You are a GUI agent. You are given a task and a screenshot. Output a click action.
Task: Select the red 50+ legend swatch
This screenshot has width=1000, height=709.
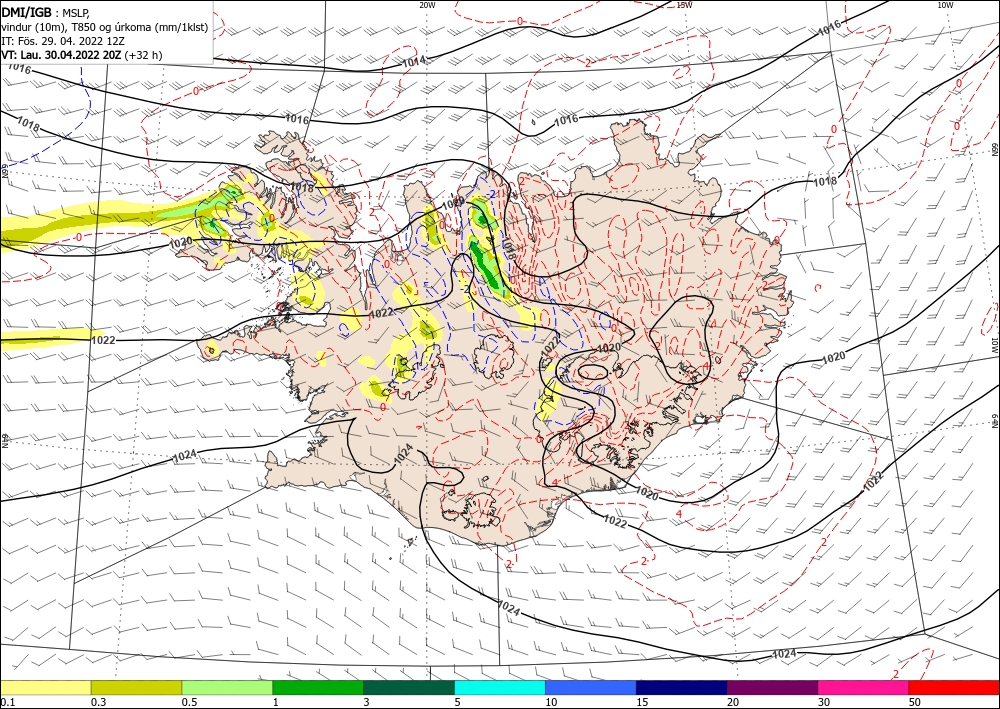click(x=954, y=687)
